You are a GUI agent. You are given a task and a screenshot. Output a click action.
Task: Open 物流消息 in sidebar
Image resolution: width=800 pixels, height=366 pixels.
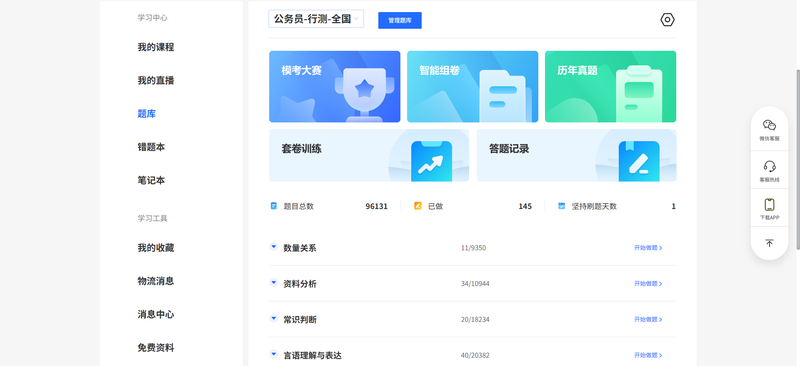pyautogui.click(x=156, y=281)
